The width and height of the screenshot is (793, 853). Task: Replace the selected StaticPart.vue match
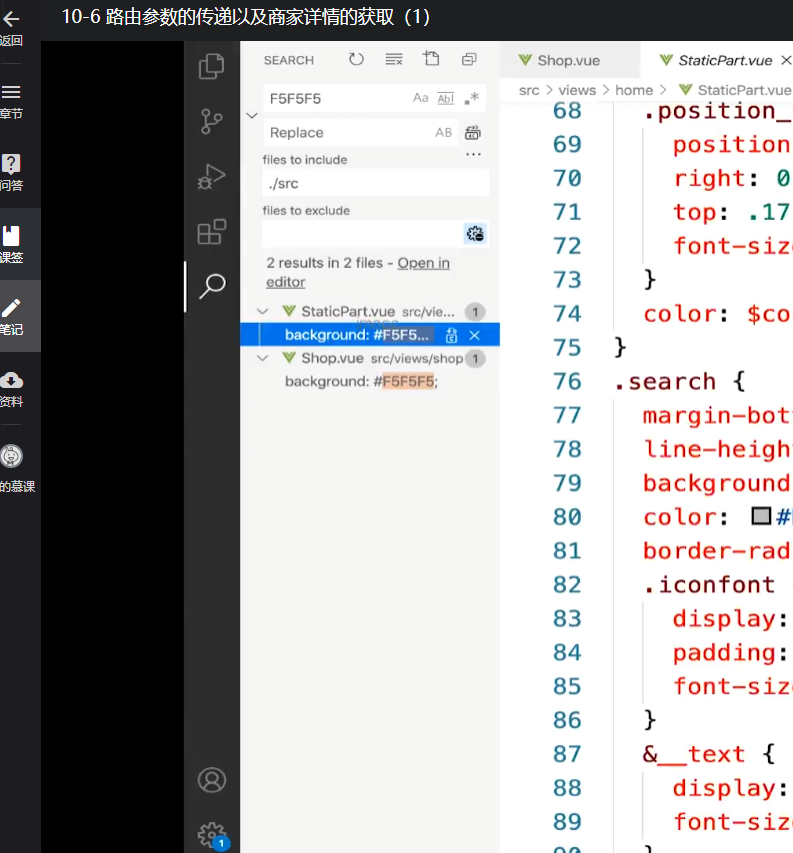tap(451, 335)
